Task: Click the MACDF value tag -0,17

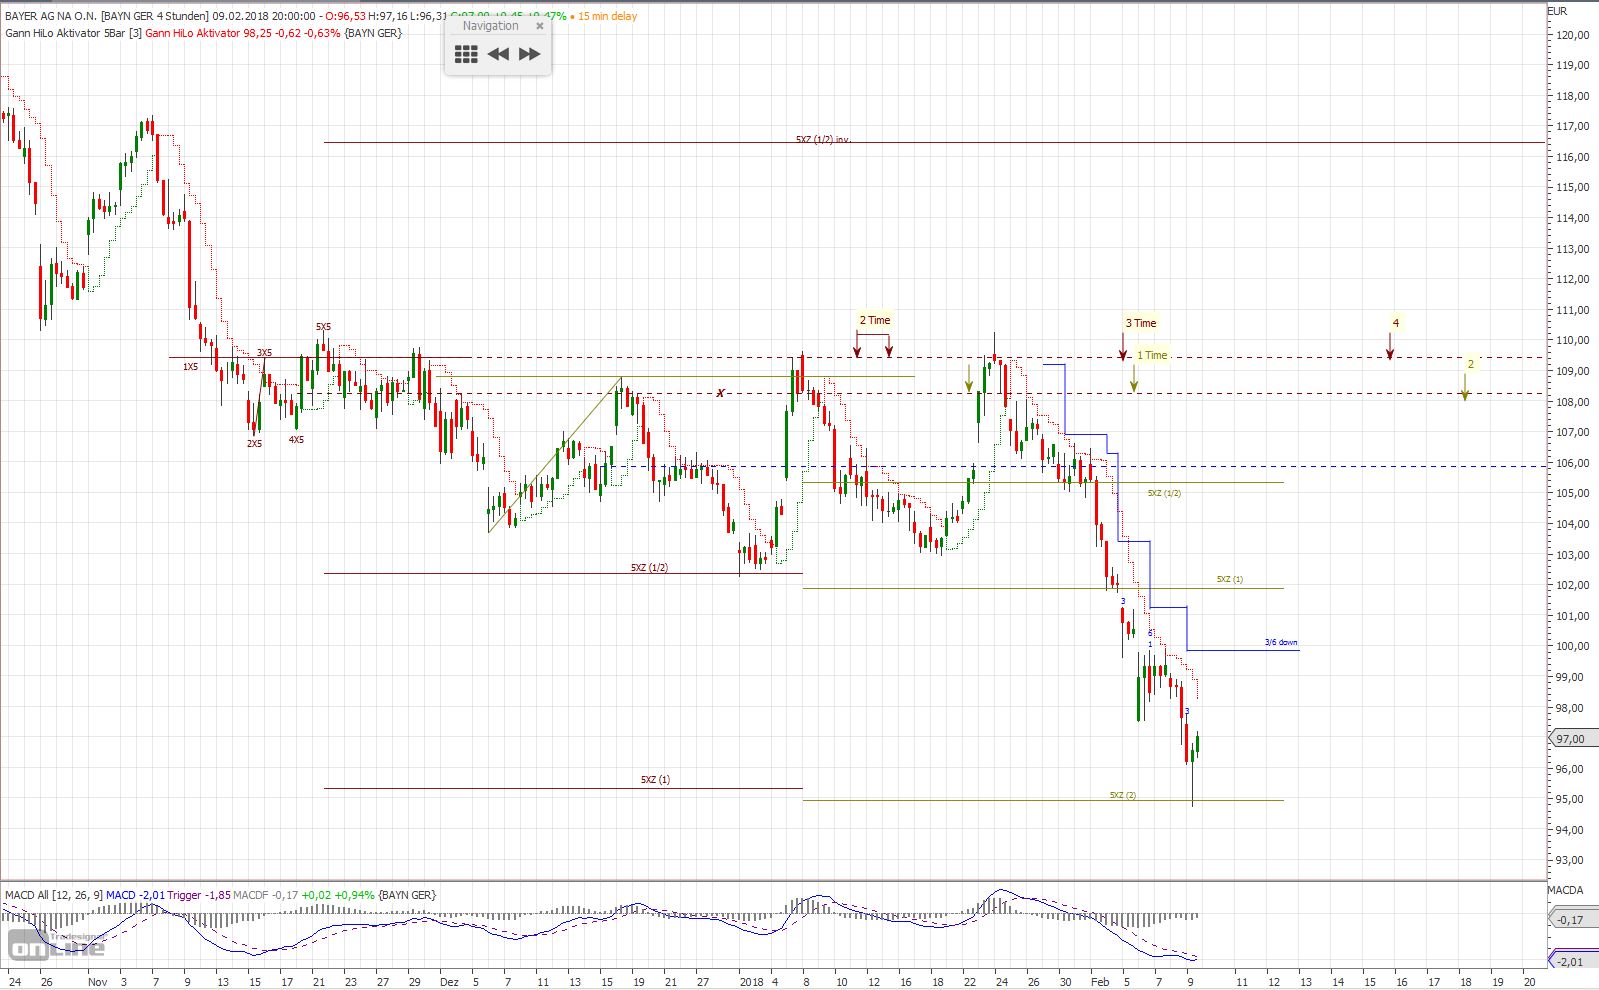Action: tap(1571, 920)
